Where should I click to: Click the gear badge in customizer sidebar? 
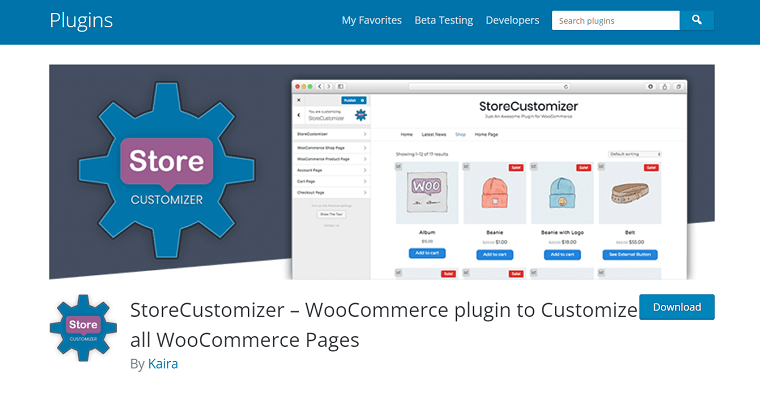[x=361, y=115]
